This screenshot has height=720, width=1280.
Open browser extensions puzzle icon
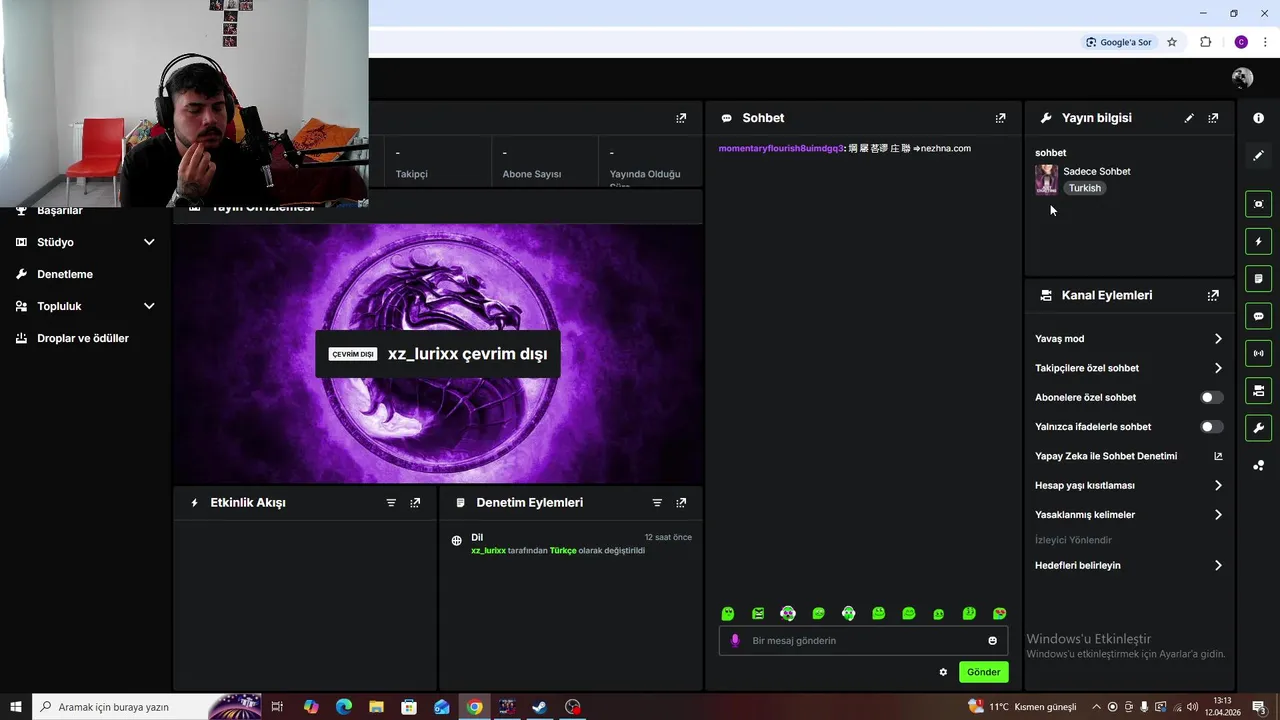click(1205, 42)
